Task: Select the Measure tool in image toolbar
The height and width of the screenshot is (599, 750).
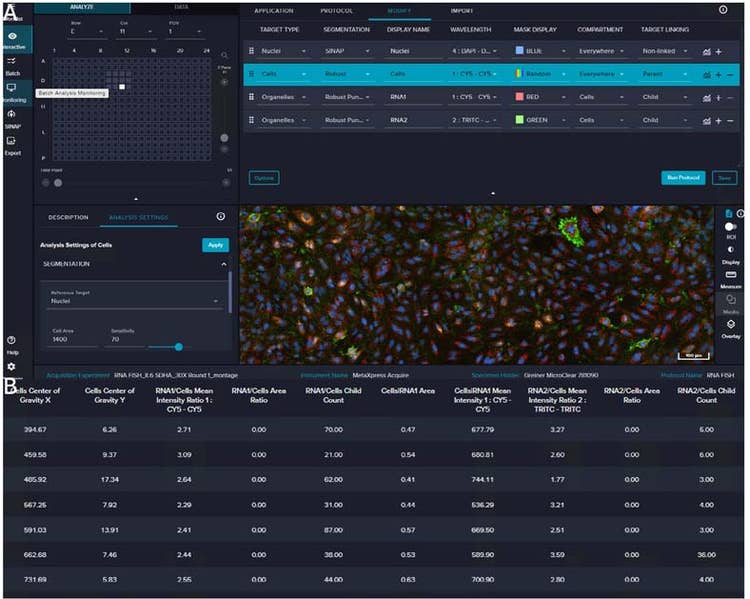Action: click(731, 279)
